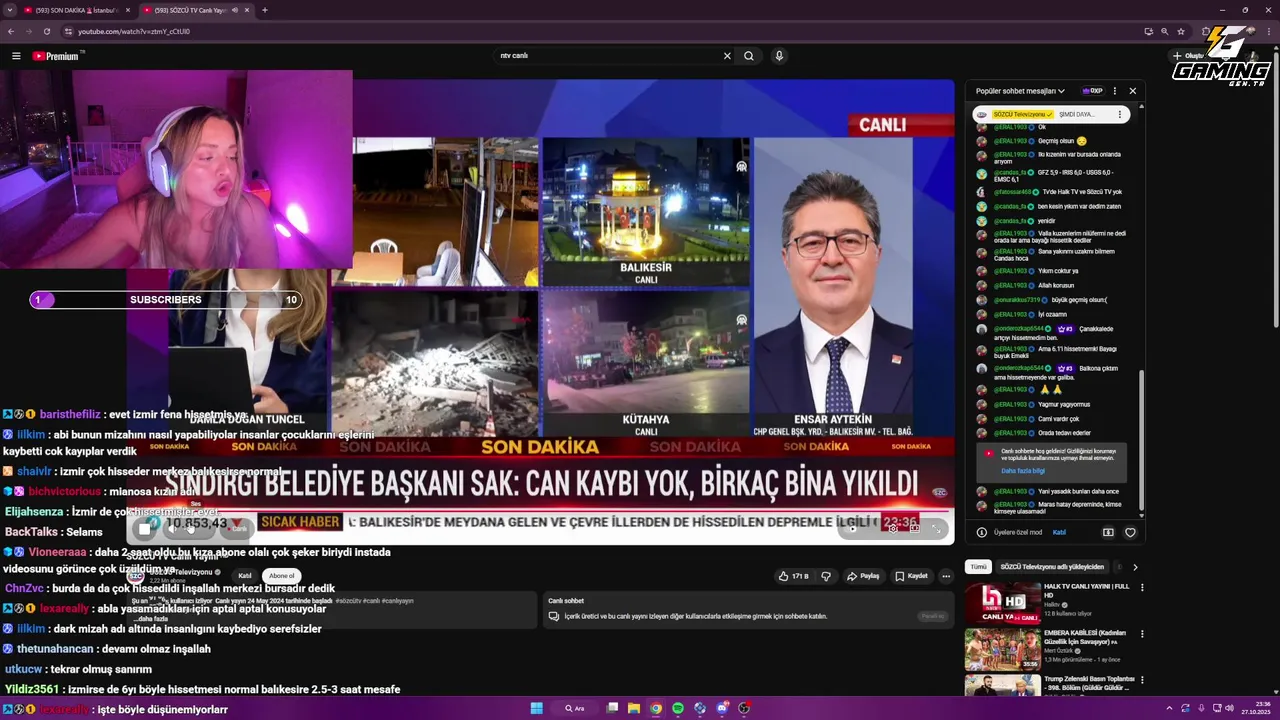The height and width of the screenshot is (720, 1280).
Task: Open browser zoom magnifier icon in address bar
Action: click(x=1165, y=31)
